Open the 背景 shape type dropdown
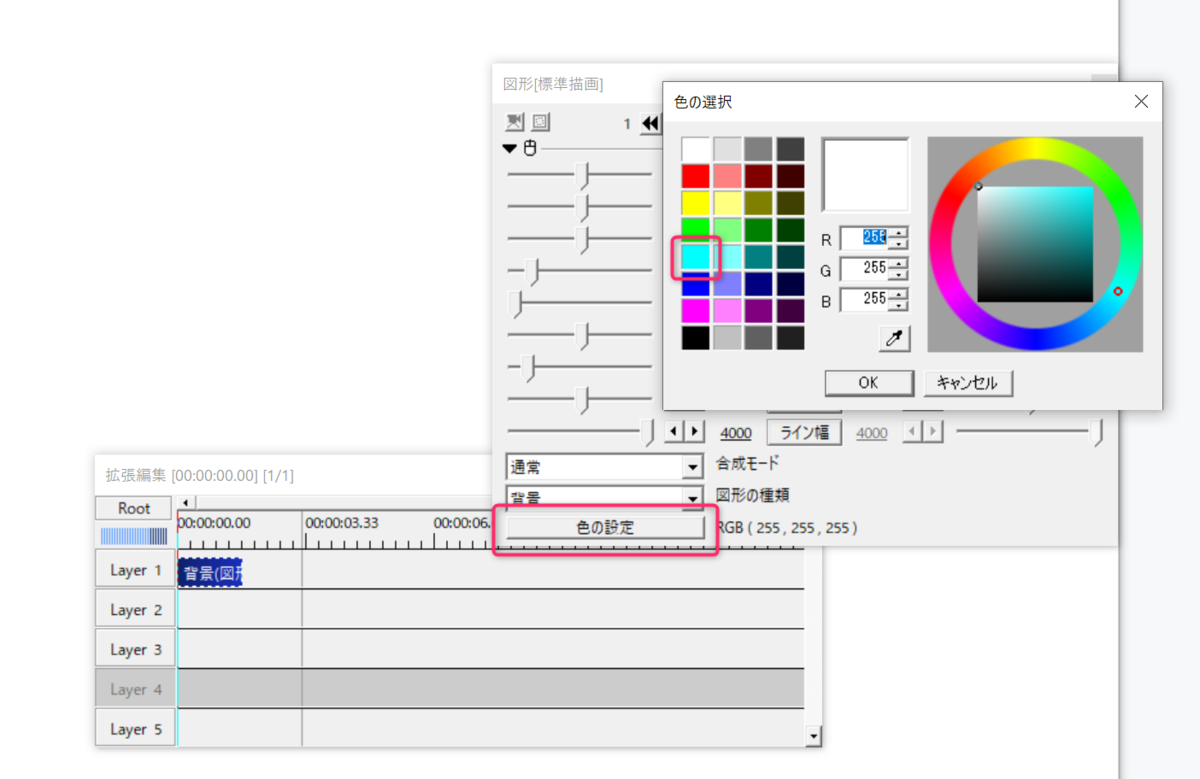 (691, 497)
